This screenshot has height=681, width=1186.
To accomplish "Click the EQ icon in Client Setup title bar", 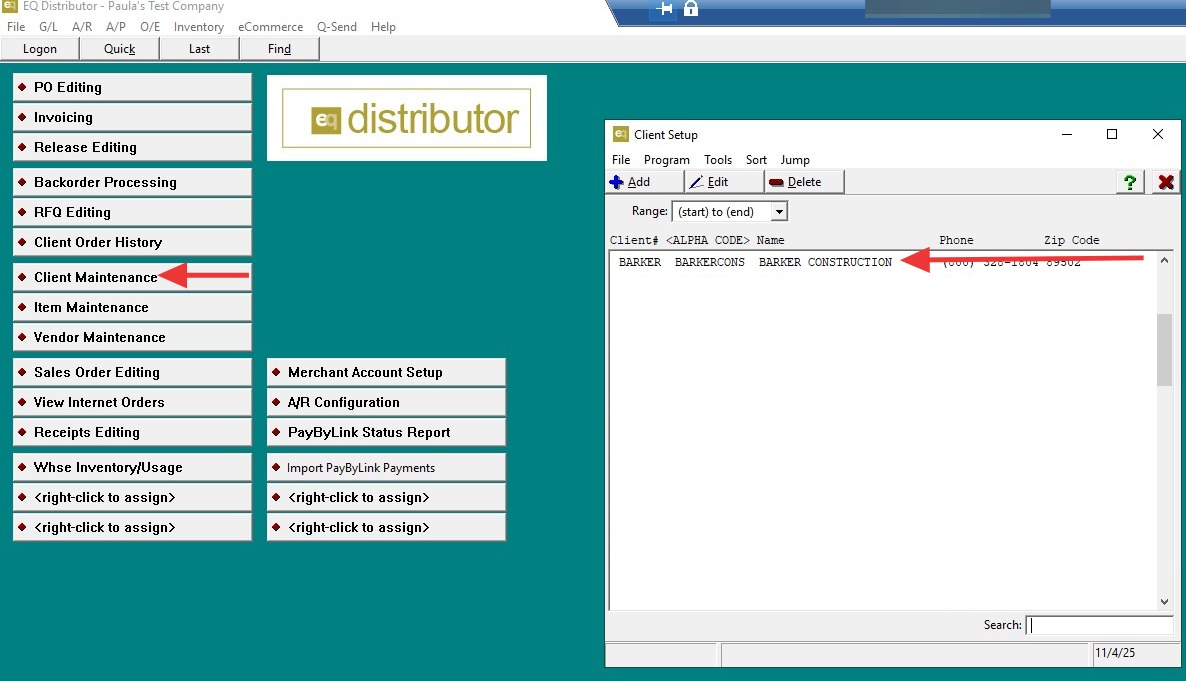I will pyautogui.click(x=620, y=134).
